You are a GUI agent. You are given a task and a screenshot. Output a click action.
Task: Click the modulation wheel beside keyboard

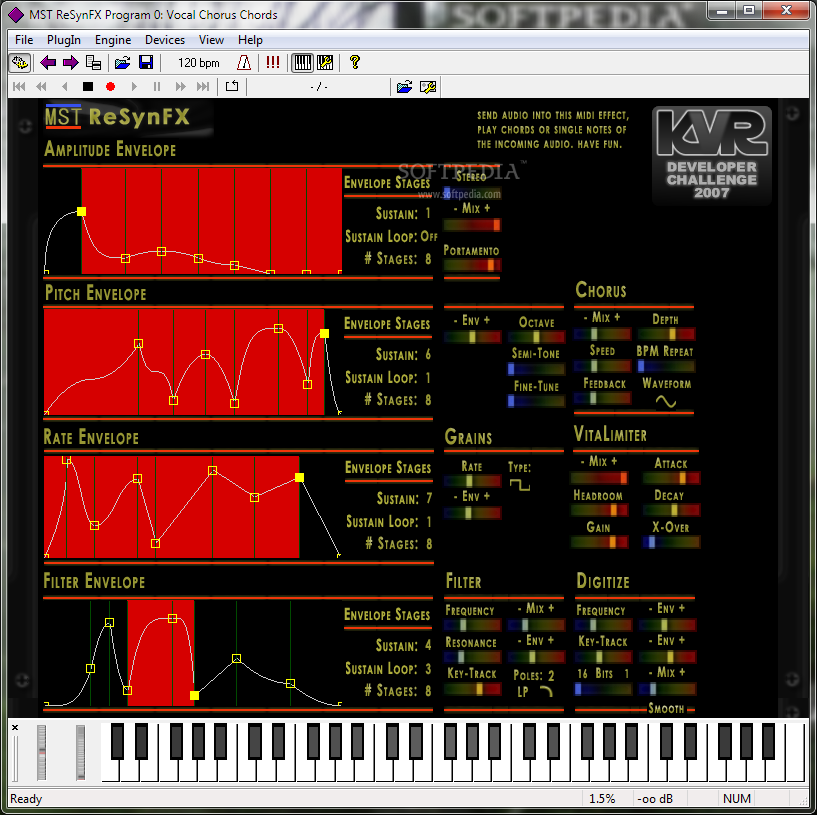click(x=80, y=752)
